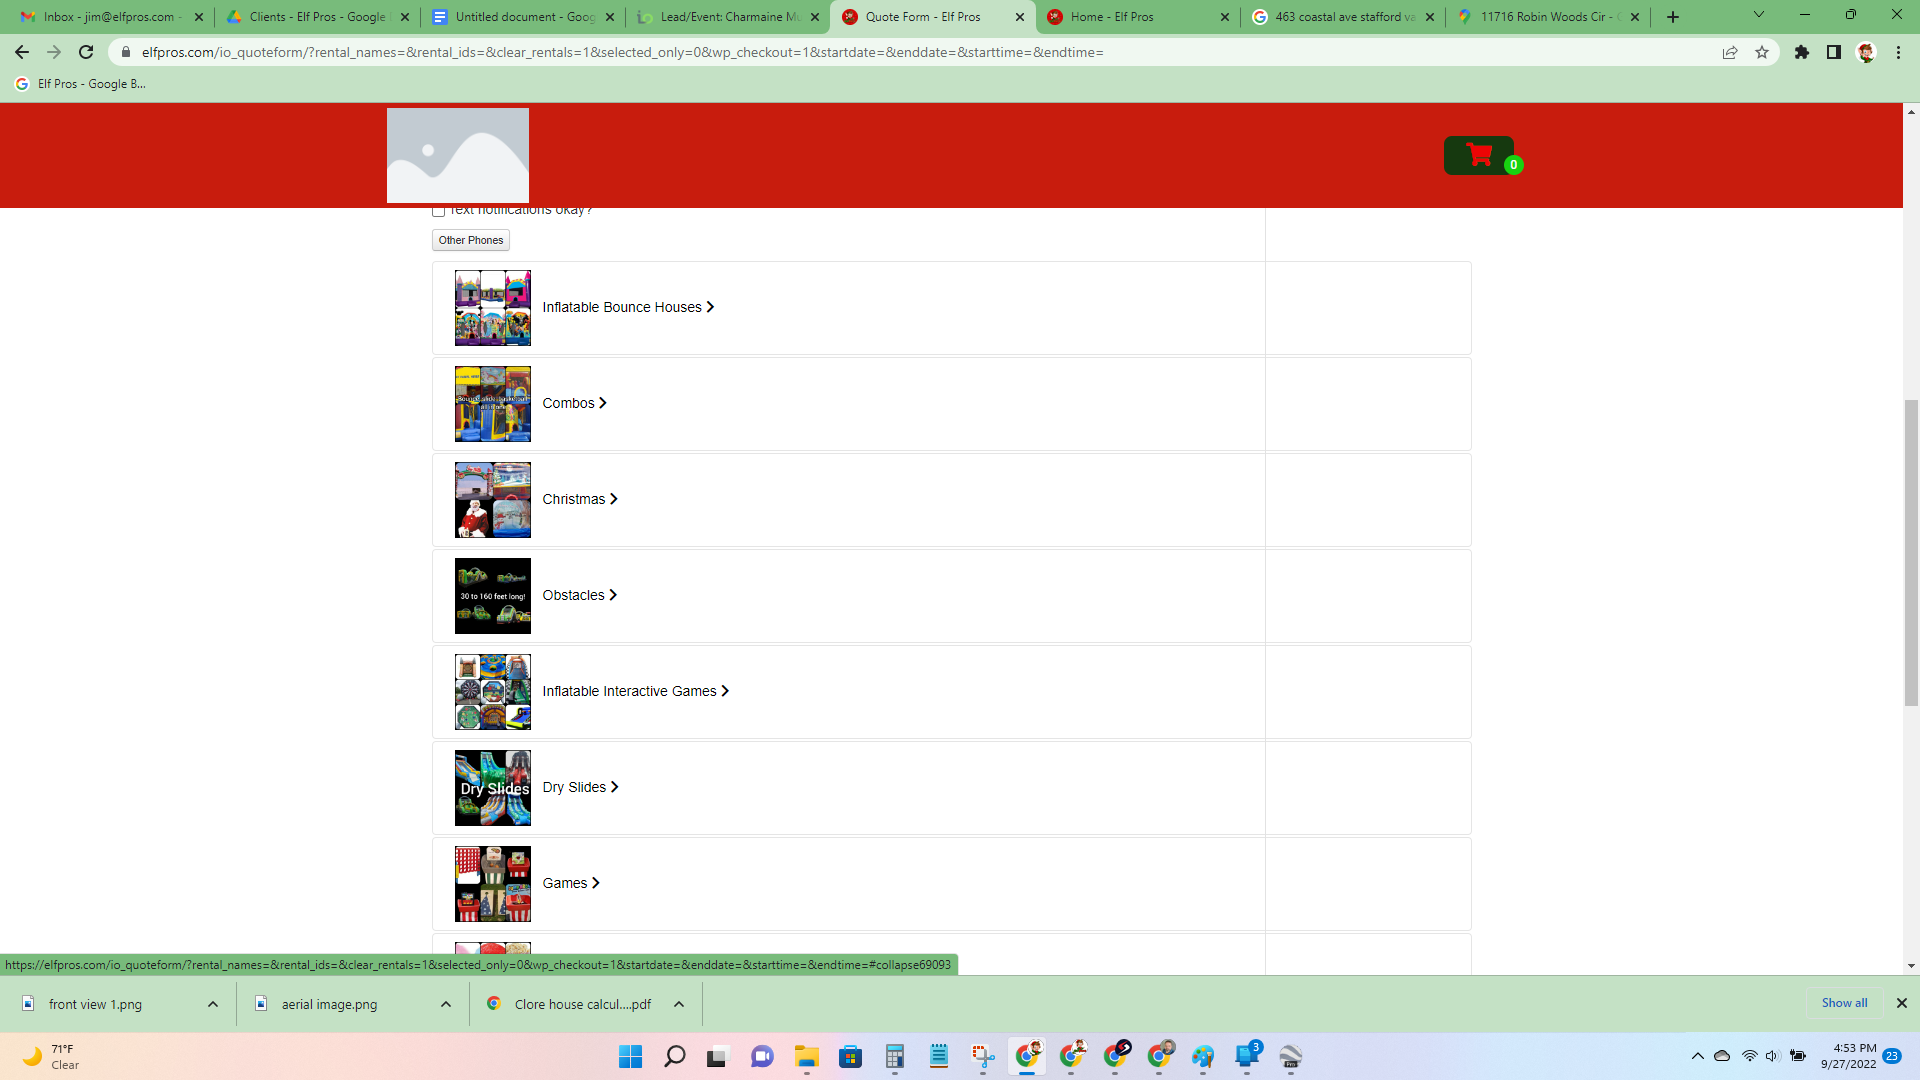
Task: Open File Explorer in taskbar
Action: [806, 1056]
